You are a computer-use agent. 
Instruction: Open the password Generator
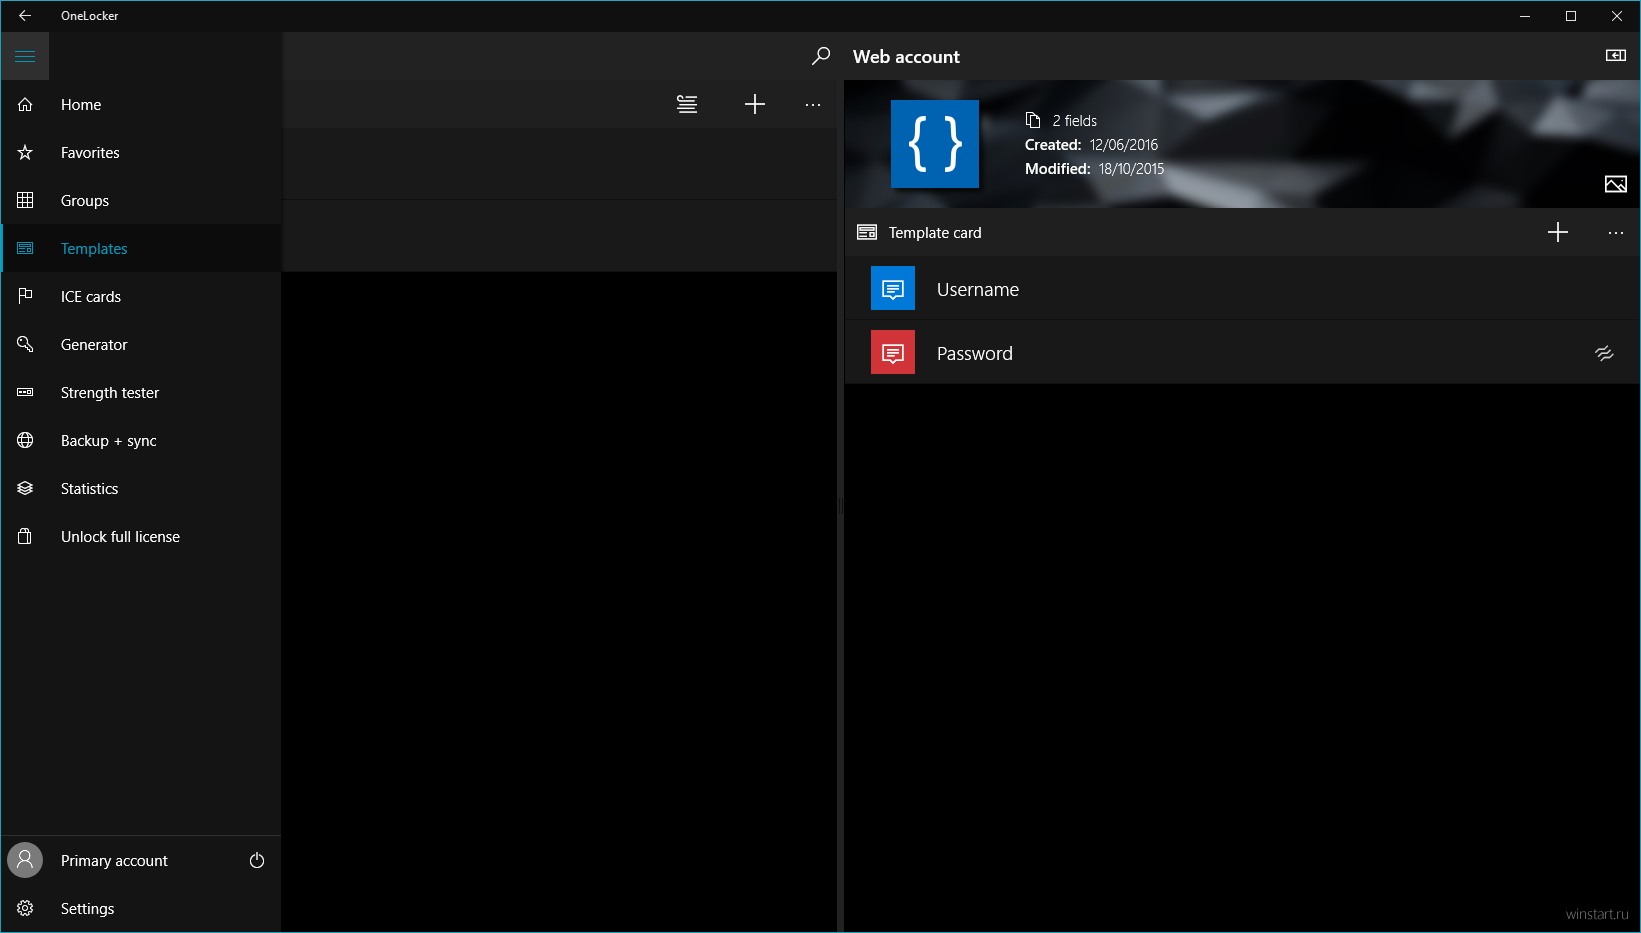[x=141, y=344]
